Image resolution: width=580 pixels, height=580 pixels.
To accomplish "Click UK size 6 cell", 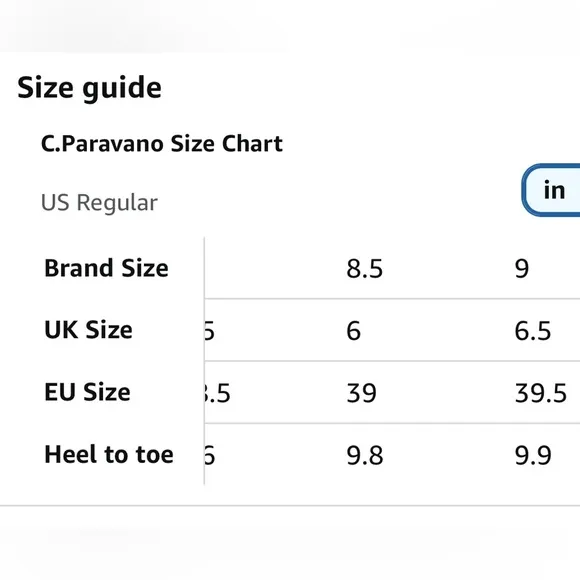I will pos(353,331).
